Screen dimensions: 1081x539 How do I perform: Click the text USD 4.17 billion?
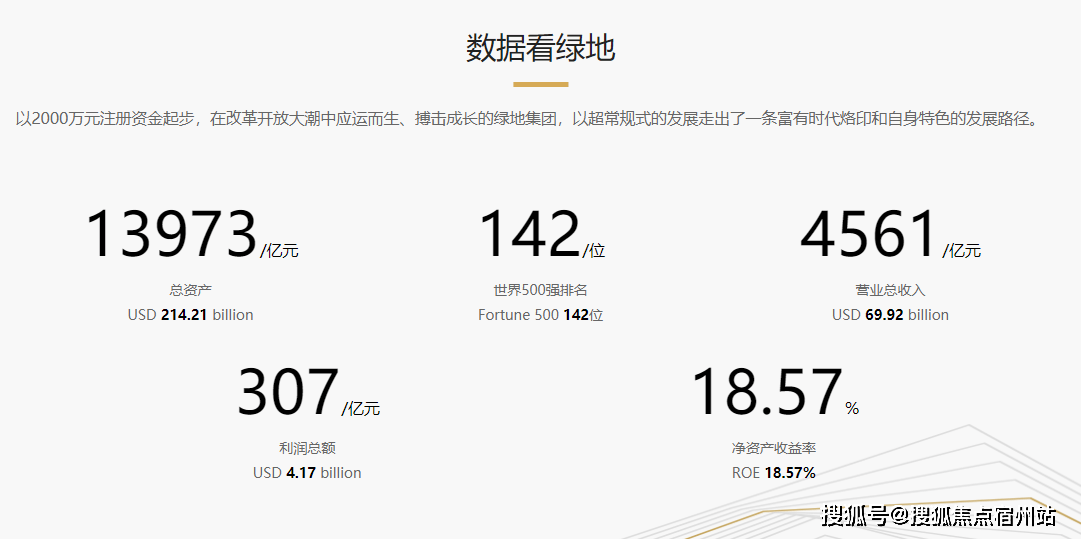pos(307,473)
